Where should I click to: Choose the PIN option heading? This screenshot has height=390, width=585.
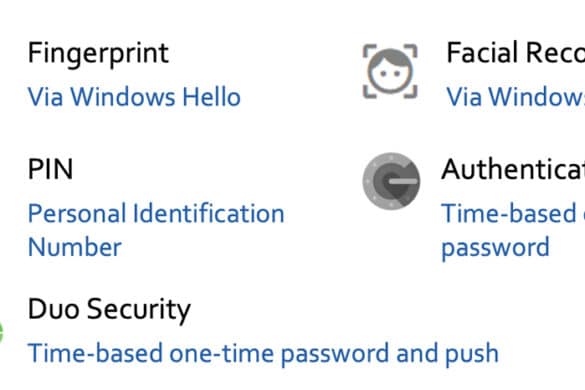click(50, 169)
